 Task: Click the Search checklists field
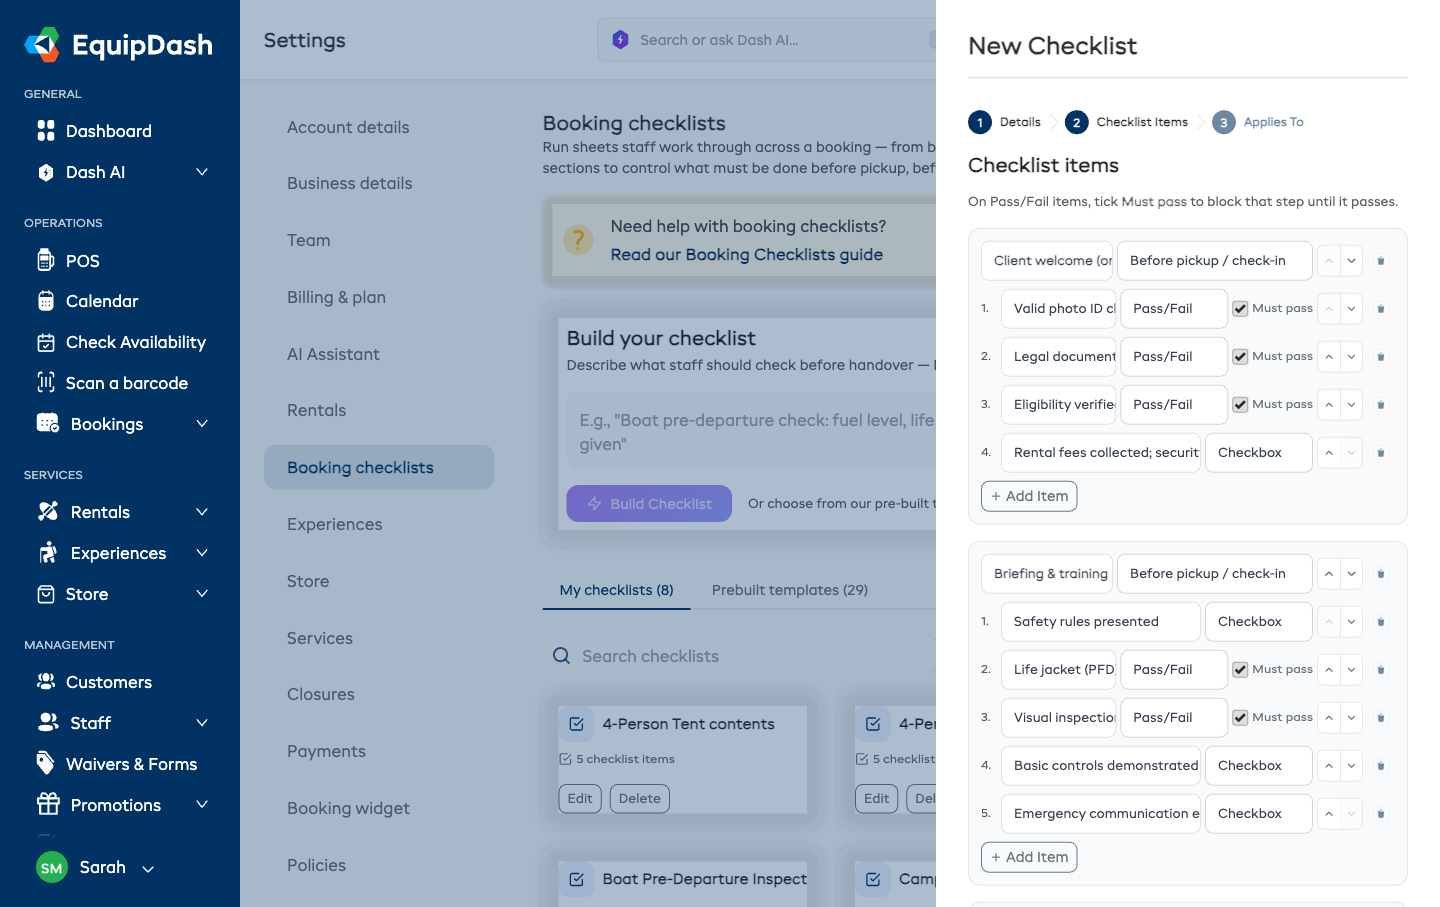coord(740,656)
